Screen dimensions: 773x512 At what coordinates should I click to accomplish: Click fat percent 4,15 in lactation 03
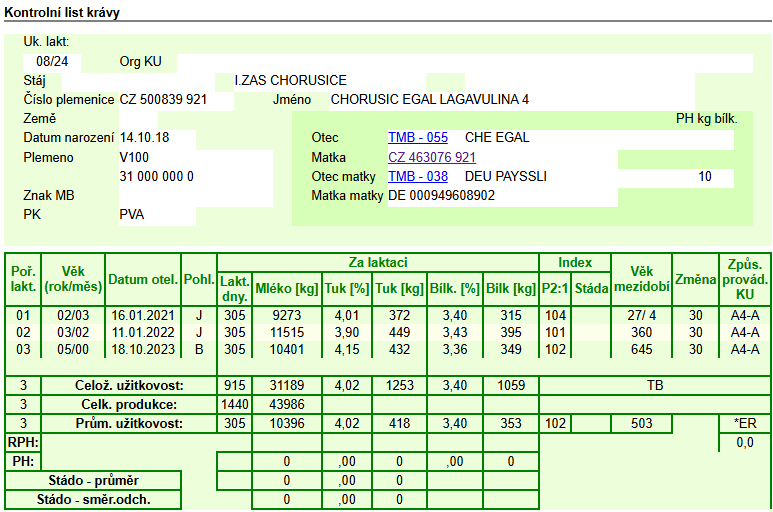pyautogui.click(x=347, y=349)
